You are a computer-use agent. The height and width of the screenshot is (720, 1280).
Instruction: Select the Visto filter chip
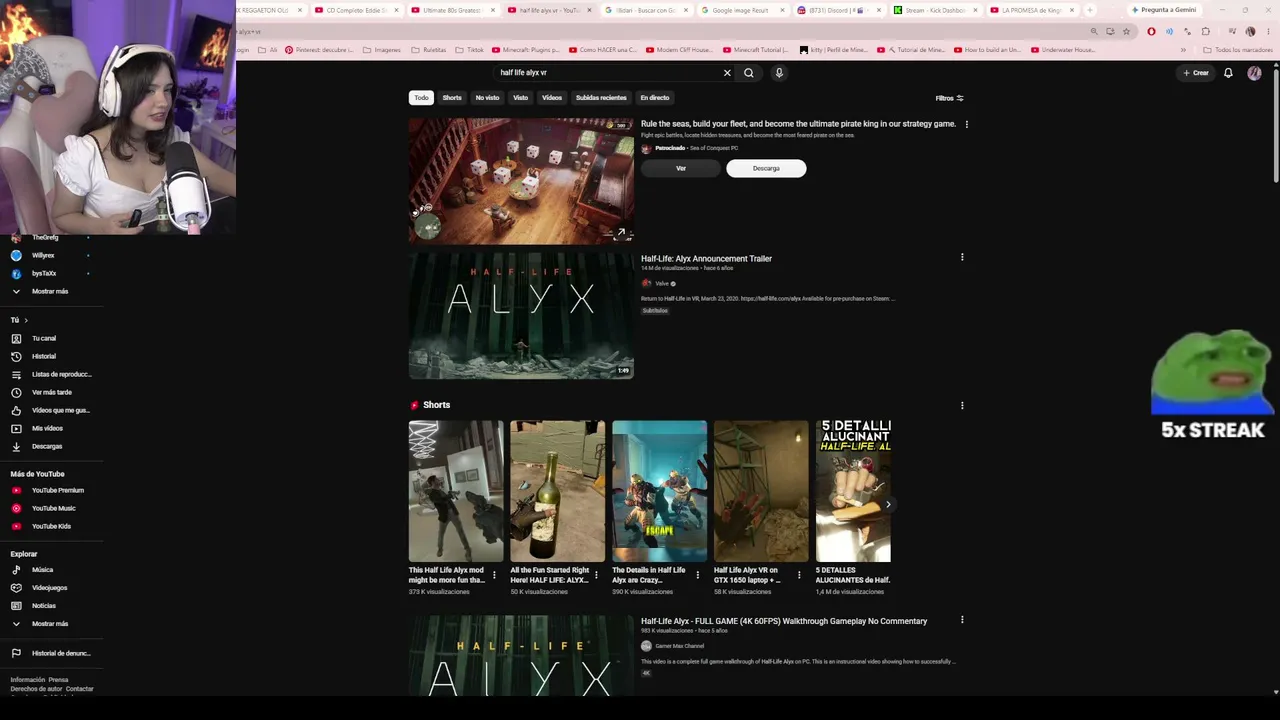point(520,98)
